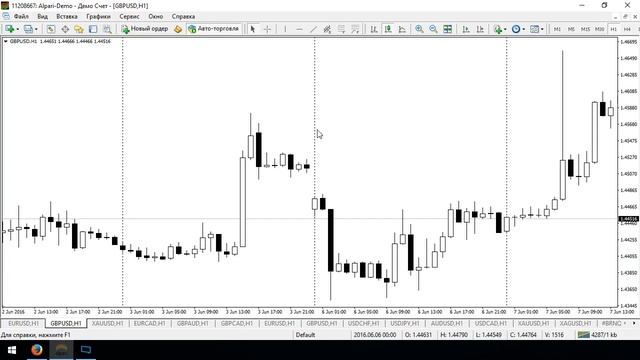Open the Вставка menu
The width and height of the screenshot is (640, 360).
click(x=67, y=16)
